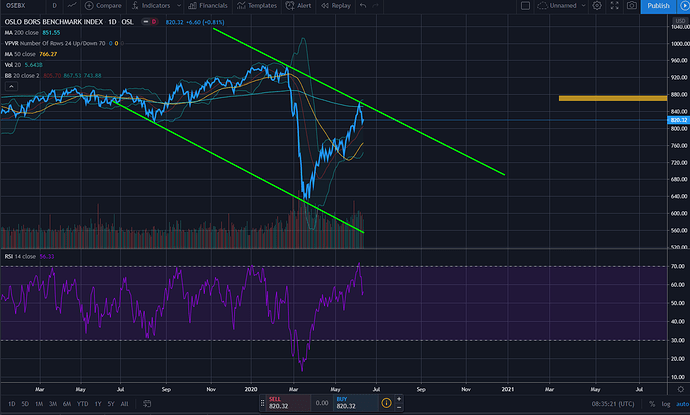690x415 pixels.
Task: Select USD currency label on price axis
Action: [x=680, y=21]
